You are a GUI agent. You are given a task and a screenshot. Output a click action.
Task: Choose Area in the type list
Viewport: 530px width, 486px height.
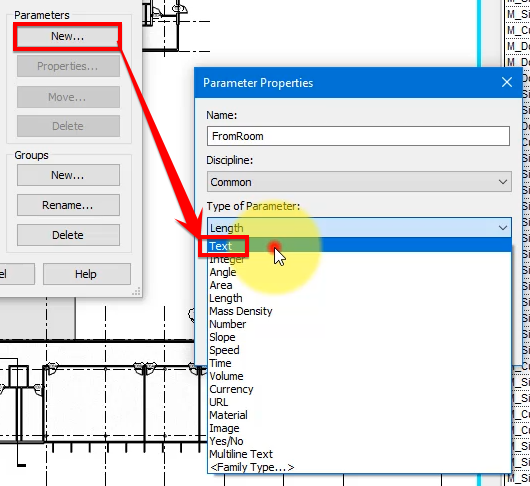(359, 285)
